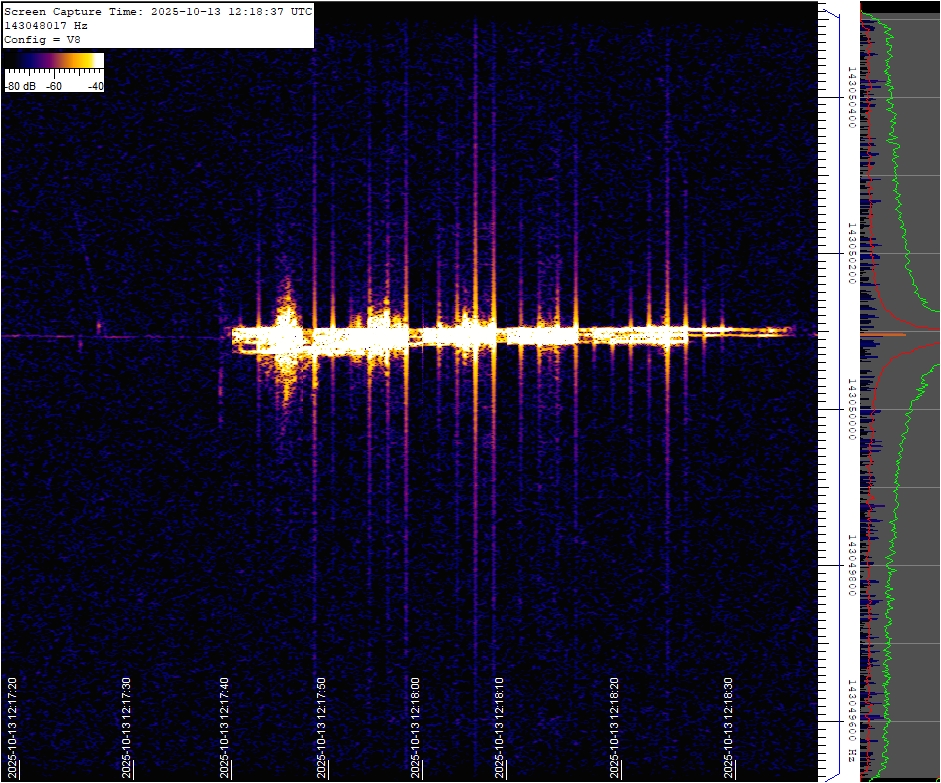The image size is (941, 783).
Task: Select the 12:17:40 timestamp label
Action: (224, 725)
